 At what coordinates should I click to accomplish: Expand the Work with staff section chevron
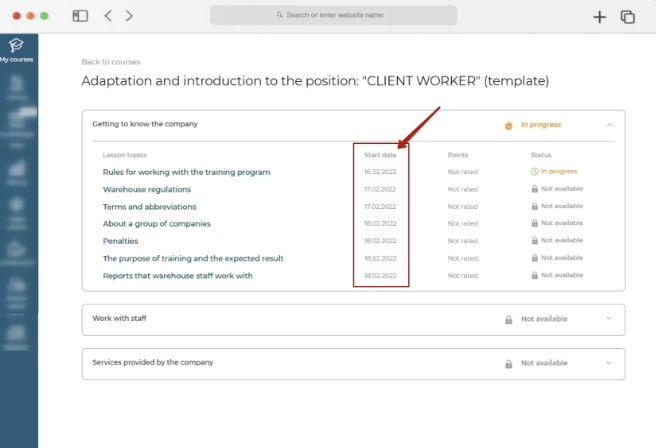(x=609, y=318)
